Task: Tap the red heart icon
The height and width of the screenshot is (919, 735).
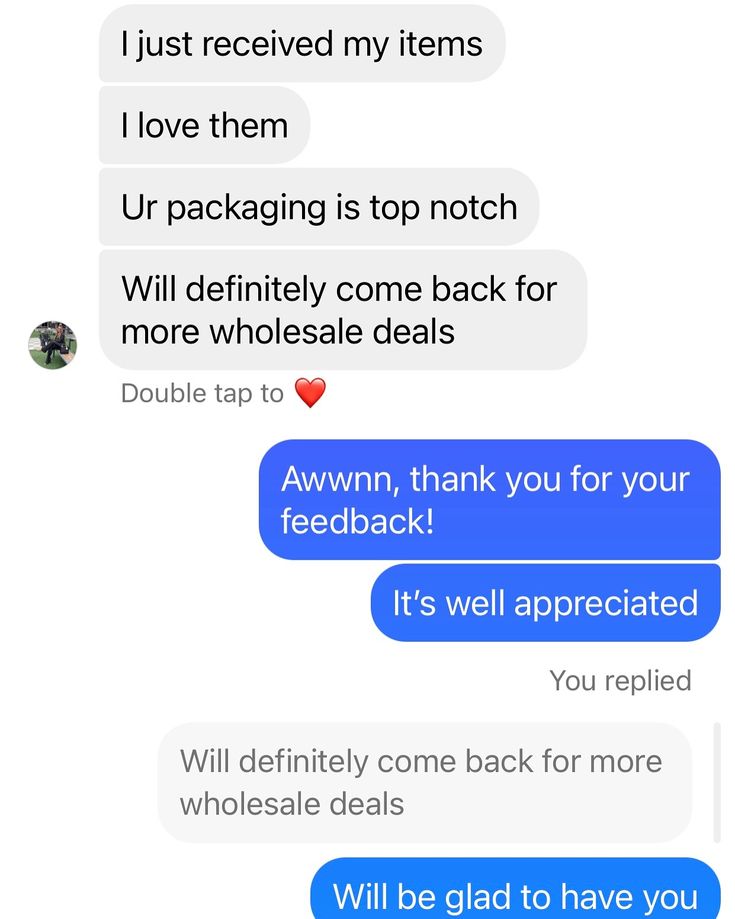Action: [310, 393]
